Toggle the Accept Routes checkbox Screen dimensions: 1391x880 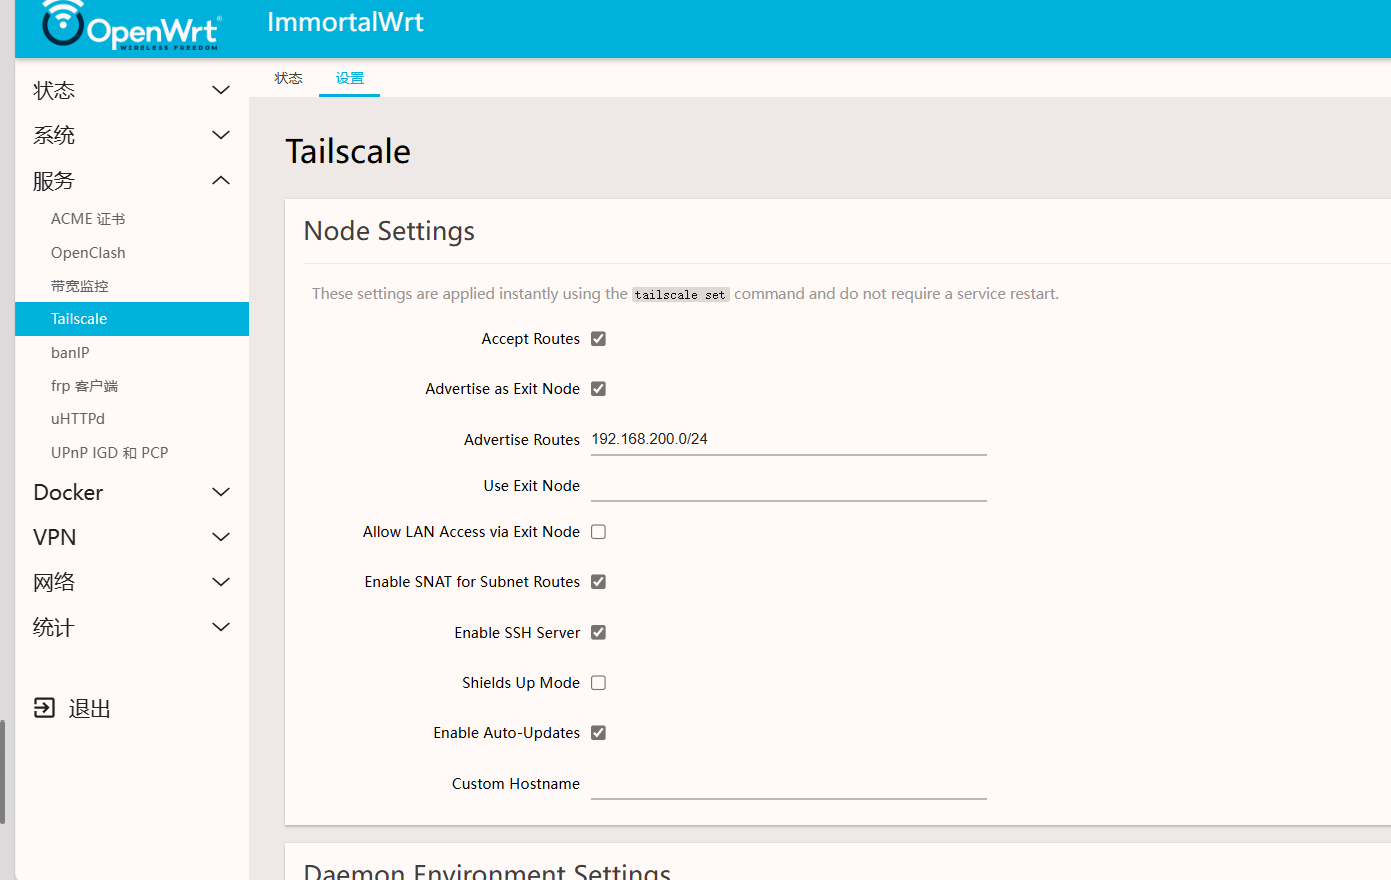598,339
